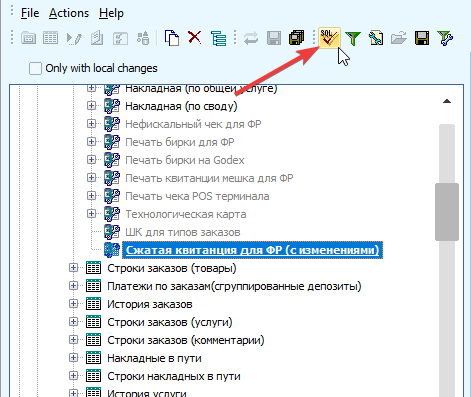Click table icon beside История заказов

93,304
